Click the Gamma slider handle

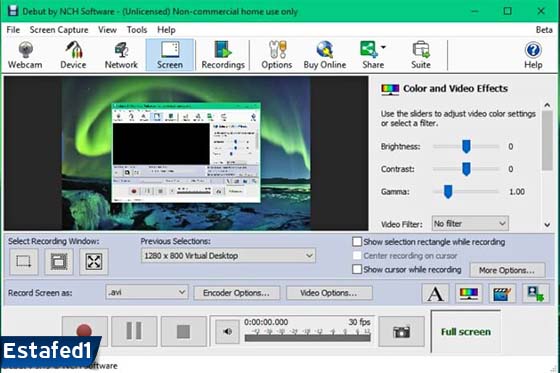pos(448,192)
